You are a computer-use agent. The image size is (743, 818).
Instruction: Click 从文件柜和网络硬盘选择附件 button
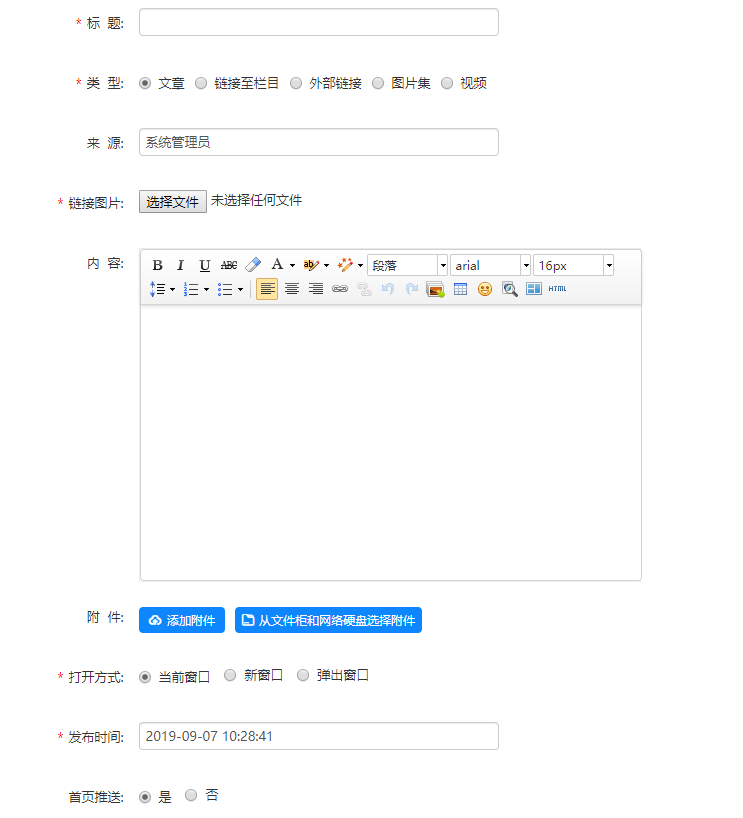(x=328, y=620)
